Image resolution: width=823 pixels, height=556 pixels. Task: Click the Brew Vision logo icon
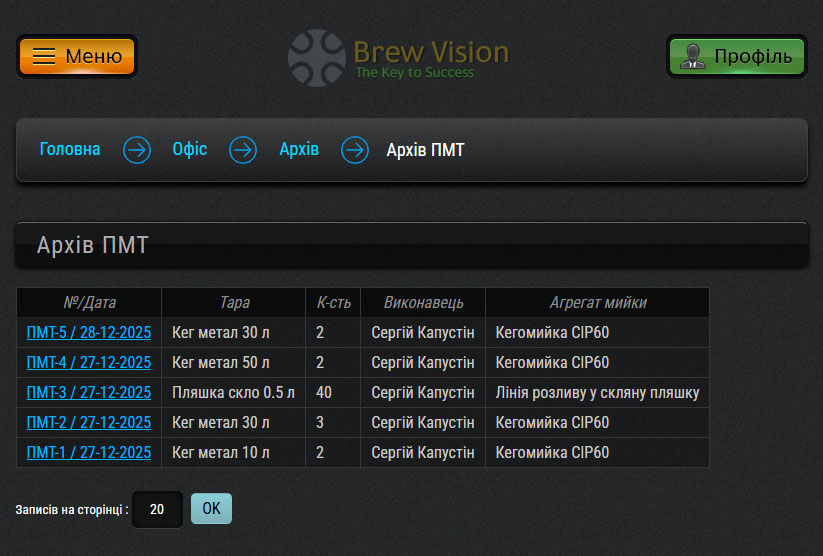click(317, 57)
